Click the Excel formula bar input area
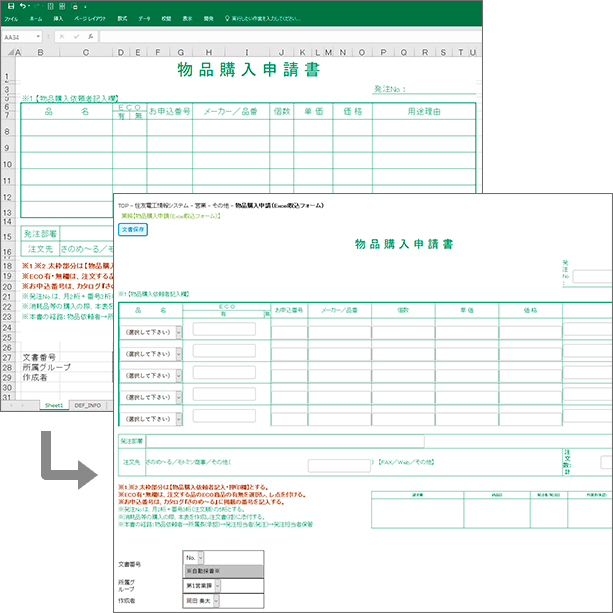Screen dimensions: 613x613 pos(290,37)
